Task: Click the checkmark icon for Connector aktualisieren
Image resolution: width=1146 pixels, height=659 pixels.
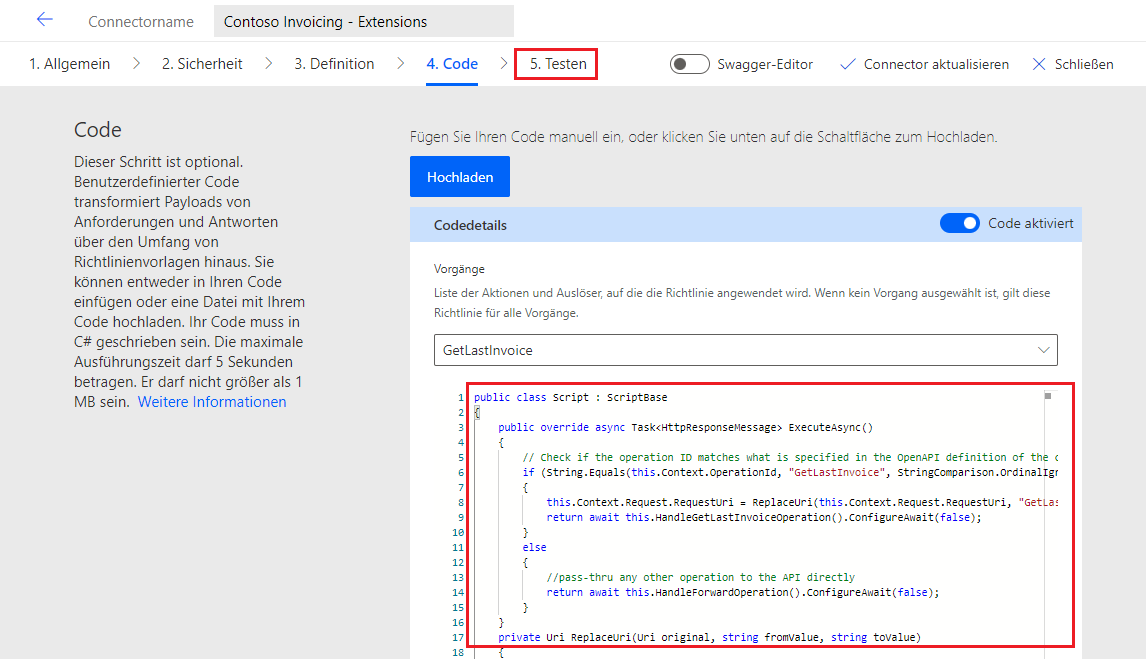Action: coord(847,64)
